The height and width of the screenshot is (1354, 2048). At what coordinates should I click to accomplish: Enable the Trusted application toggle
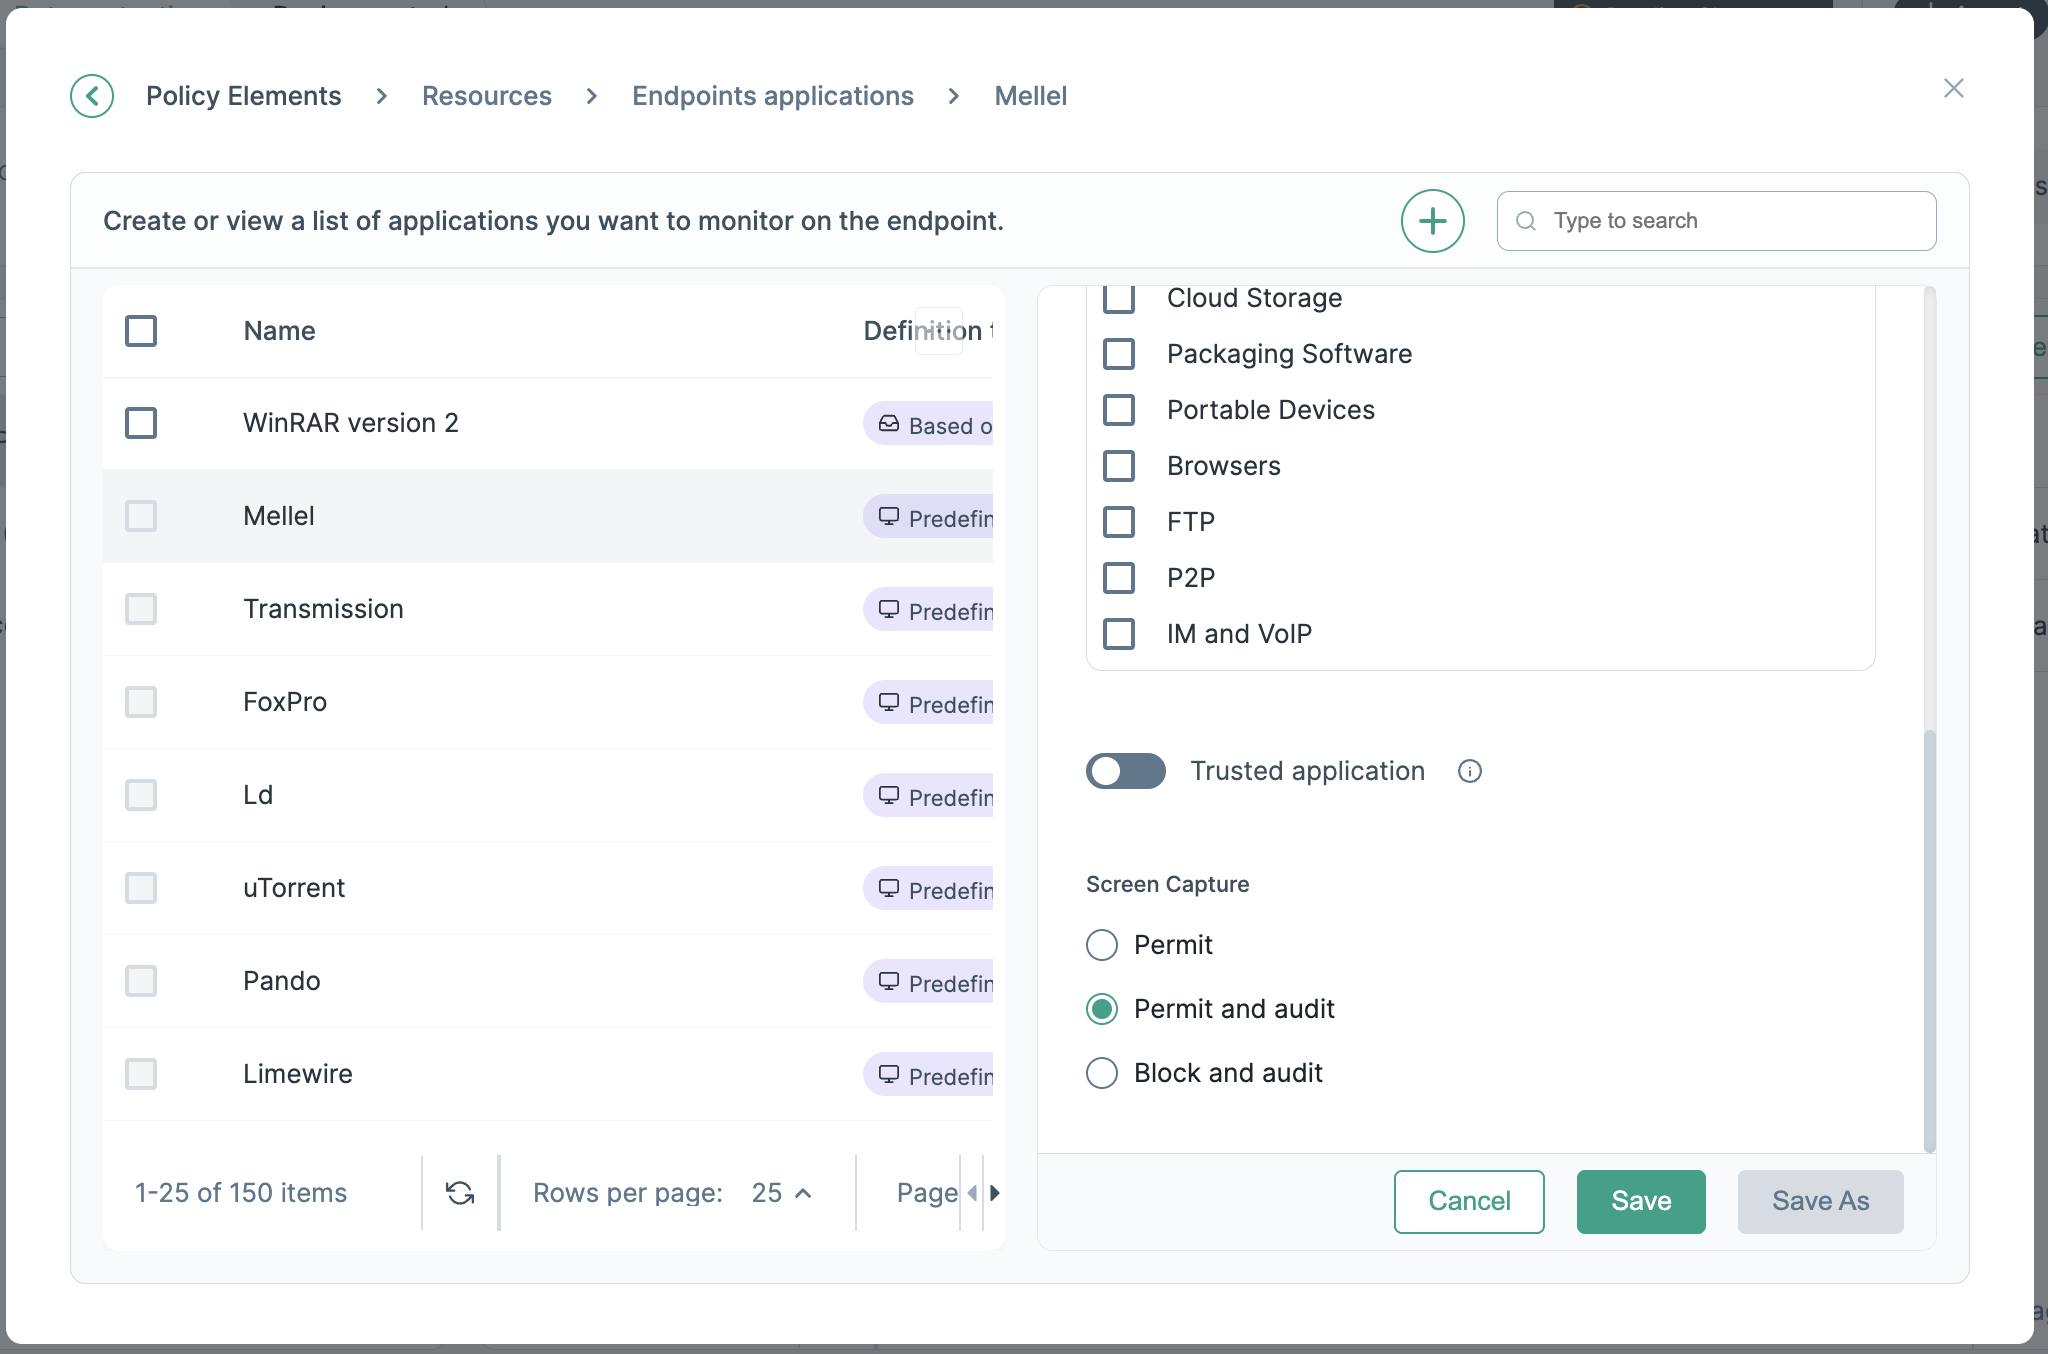[1126, 771]
